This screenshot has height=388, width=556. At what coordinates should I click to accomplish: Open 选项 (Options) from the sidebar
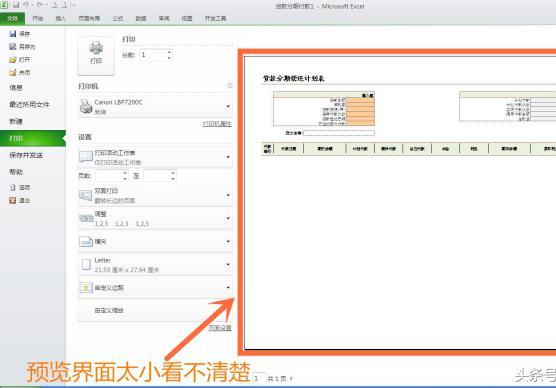pos(20,187)
